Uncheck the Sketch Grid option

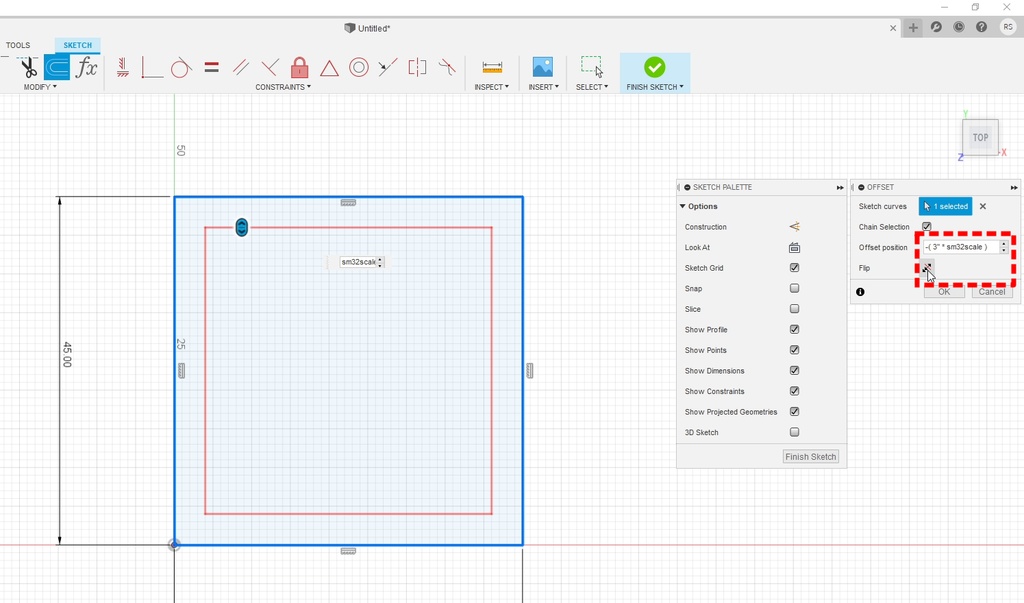click(794, 268)
